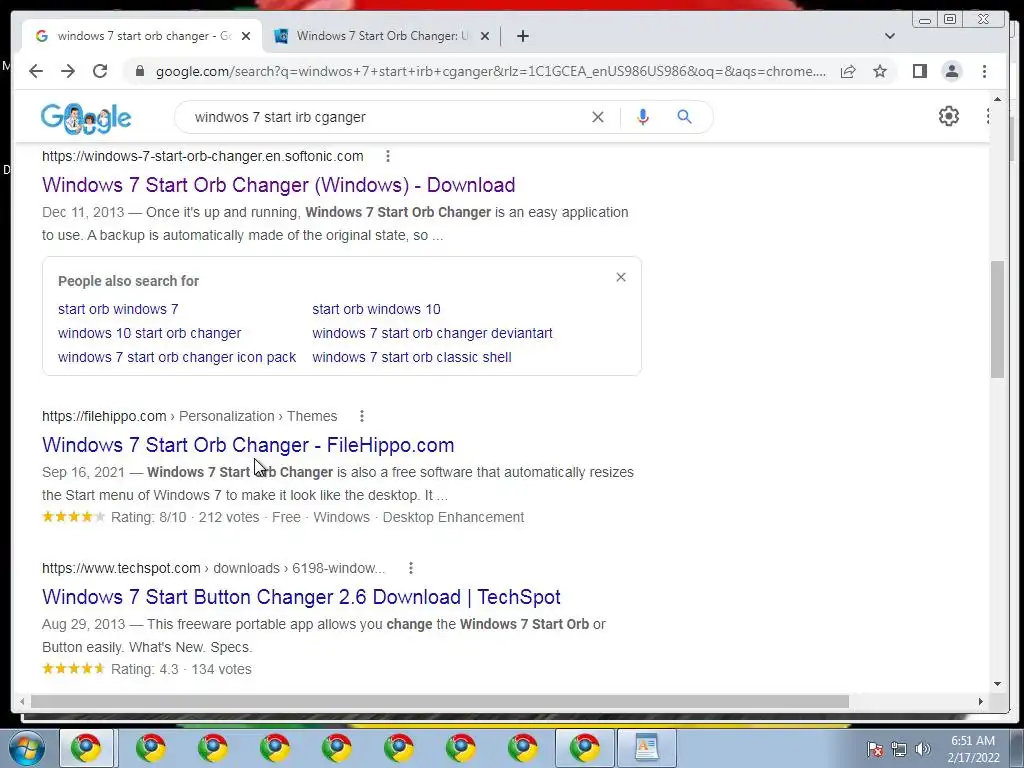Viewport: 1024px width, 768px height.
Task: Open more options for techspot result
Action: 411,568
